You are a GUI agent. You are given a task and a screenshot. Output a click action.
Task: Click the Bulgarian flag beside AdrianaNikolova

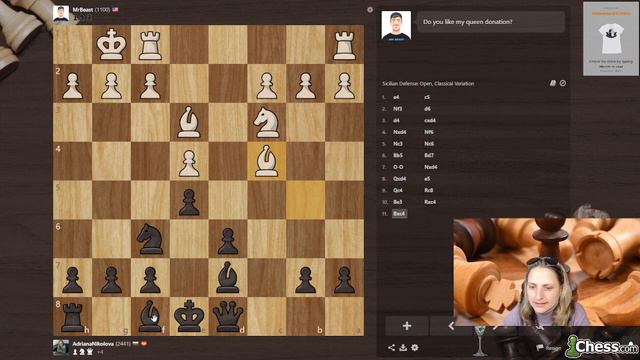136,344
